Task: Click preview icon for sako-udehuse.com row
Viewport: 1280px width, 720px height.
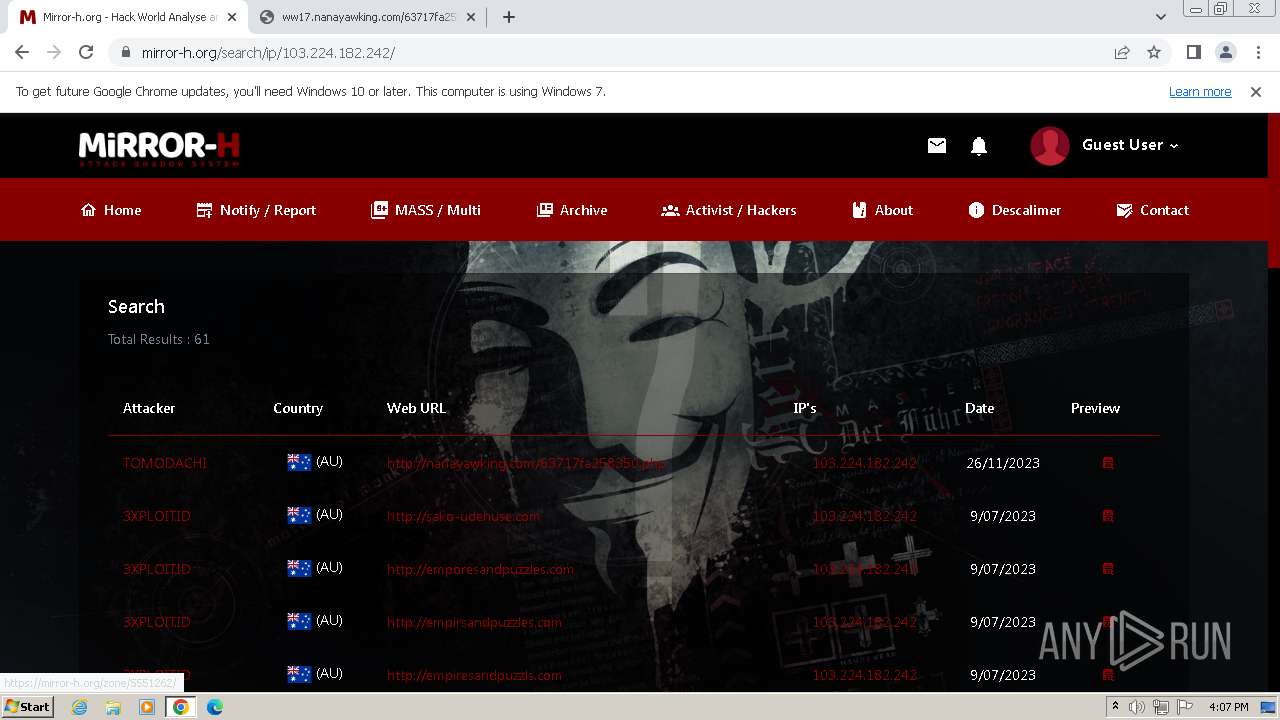Action: pos(1108,516)
